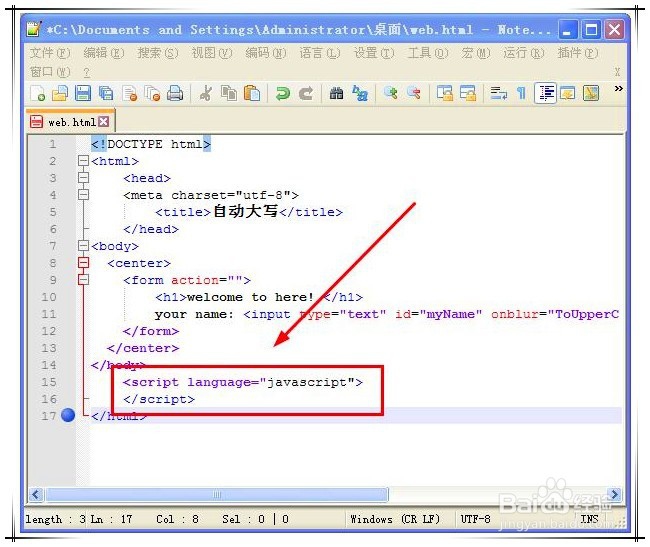Click the Close All documents icon
This screenshot has height=547, width=650.
coord(152,93)
